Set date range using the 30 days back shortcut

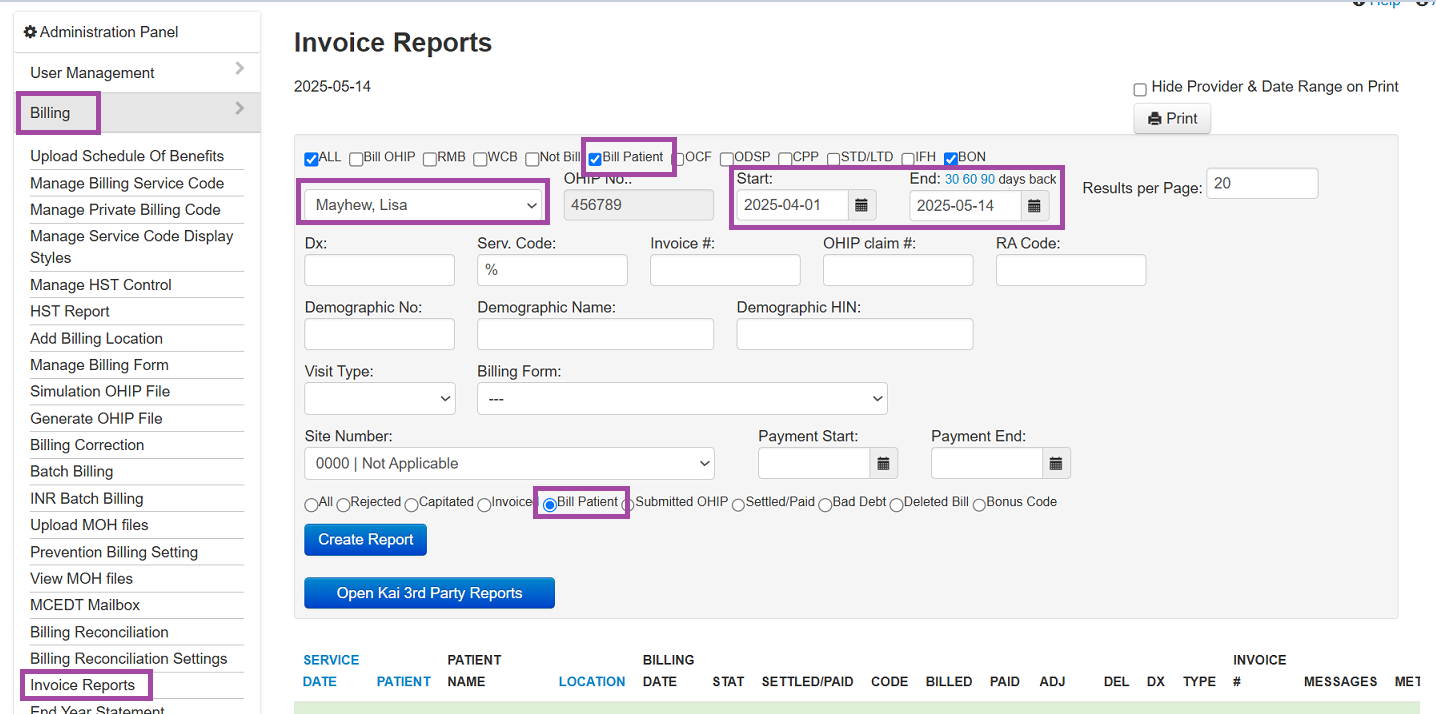pyautogui.click(x=950, y=179)
